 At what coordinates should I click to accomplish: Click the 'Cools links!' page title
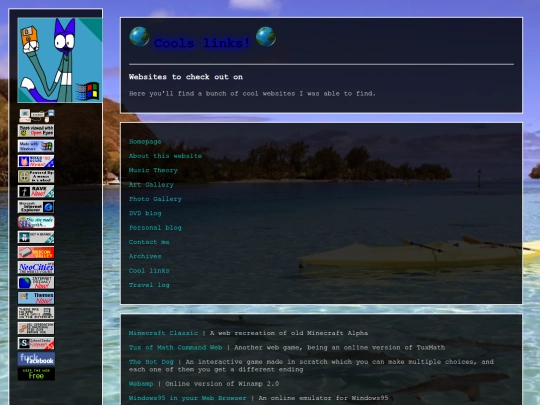tap(202, 43)
